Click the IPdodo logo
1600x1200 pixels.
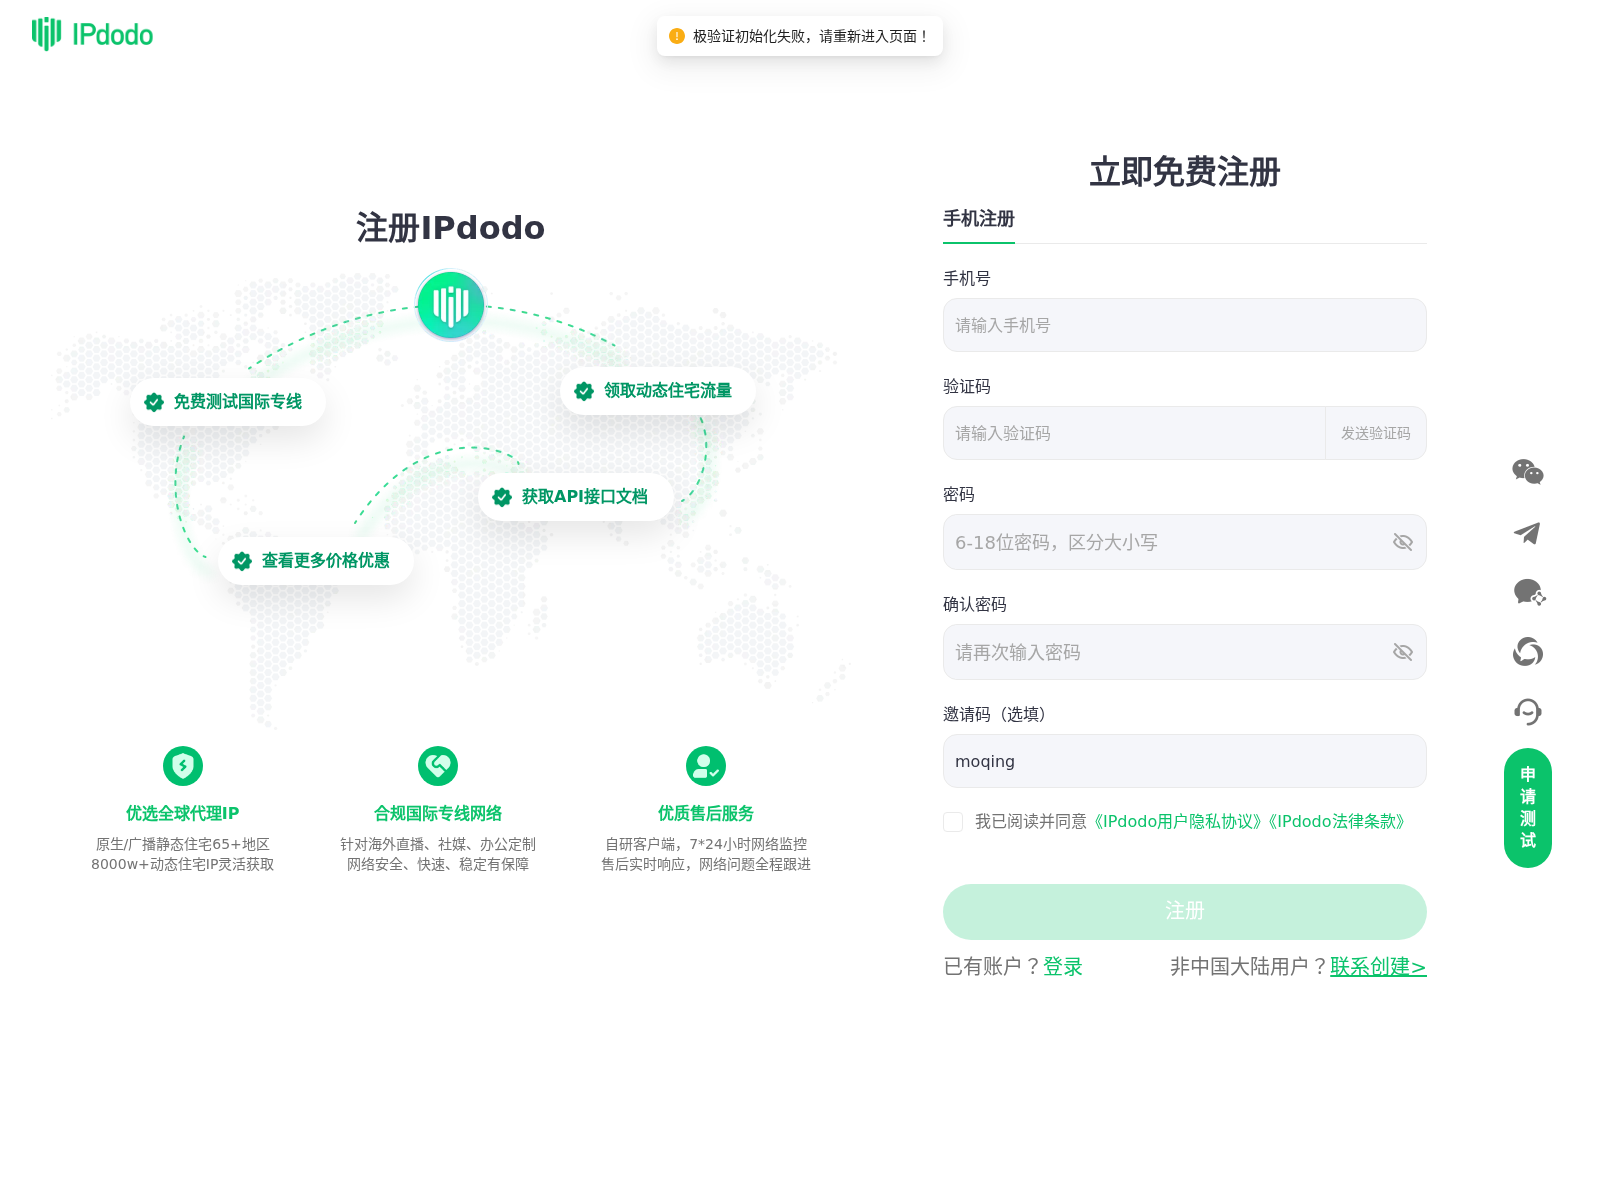click(92, 34)
